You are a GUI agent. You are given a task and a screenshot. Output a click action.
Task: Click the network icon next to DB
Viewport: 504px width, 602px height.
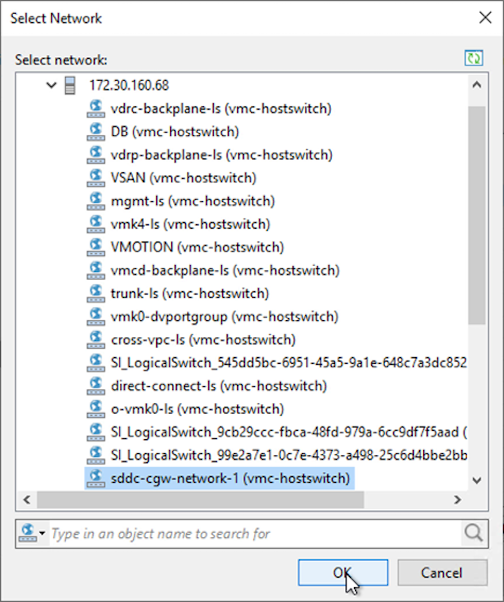[96, 132]
